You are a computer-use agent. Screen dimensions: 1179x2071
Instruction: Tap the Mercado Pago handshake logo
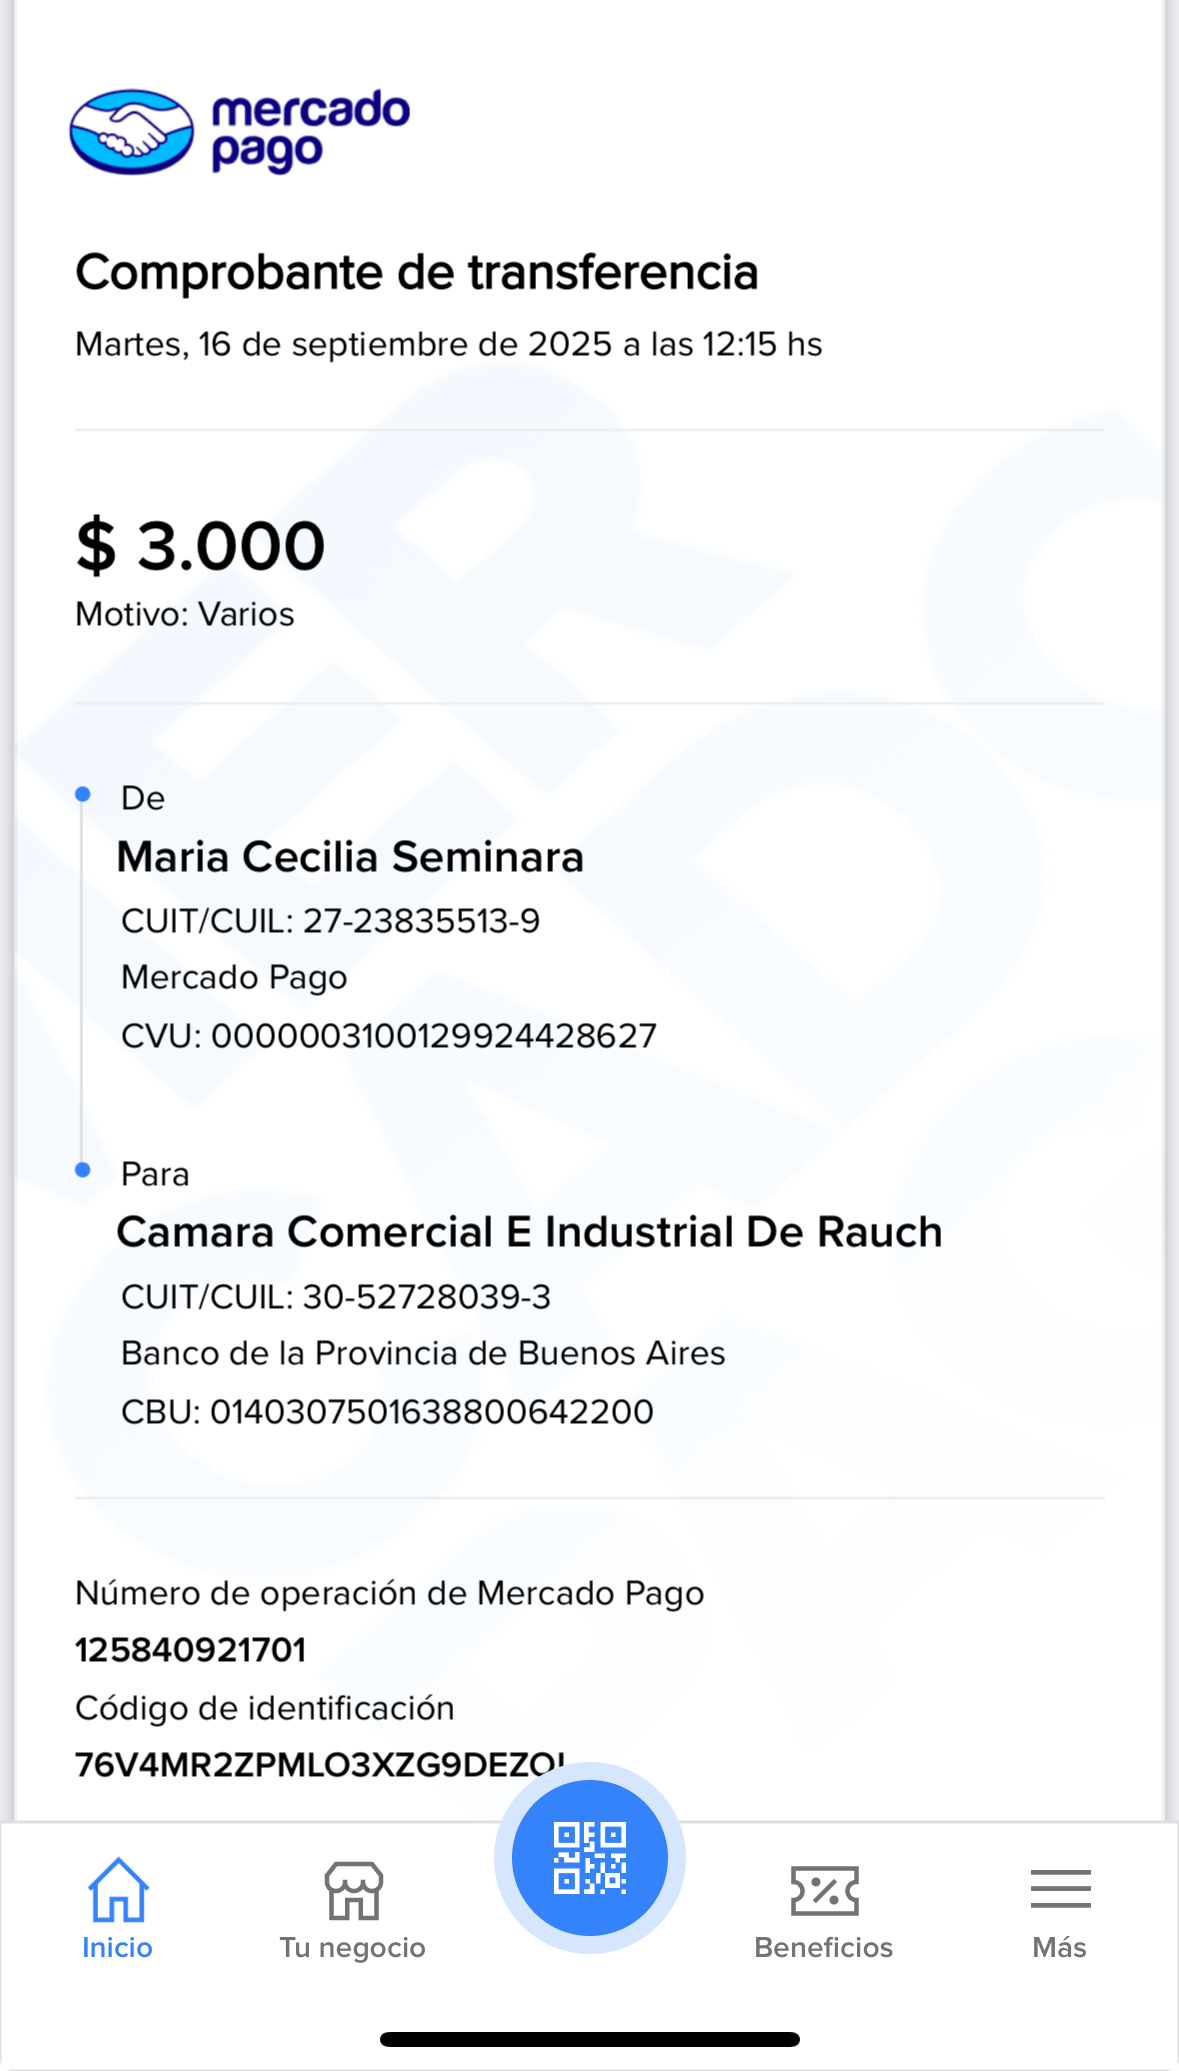pos(131,131)
